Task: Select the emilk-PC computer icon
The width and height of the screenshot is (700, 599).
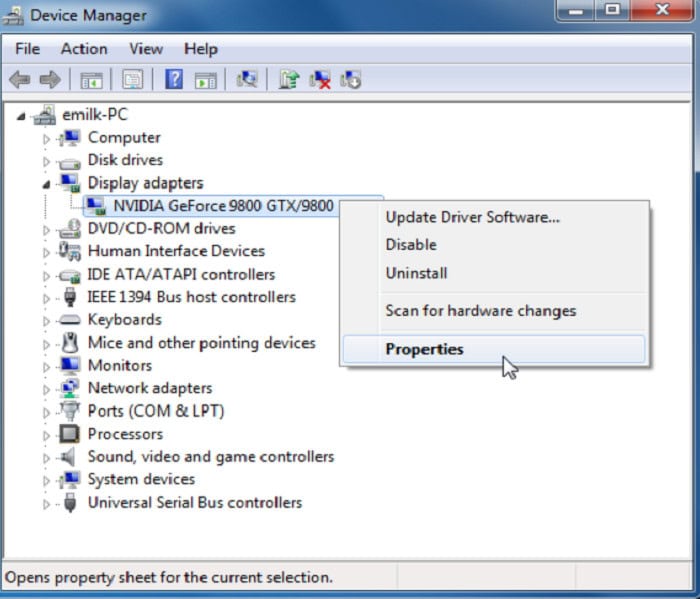Action: tap(45, 115)
